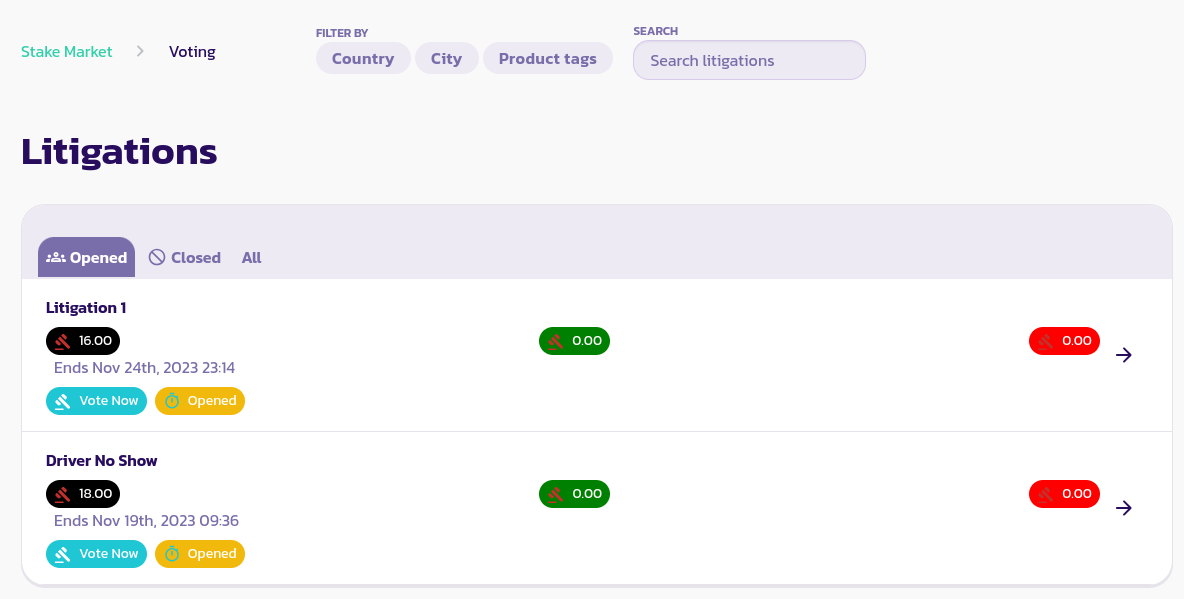
Task: Click green 0.00 votes badge for Litigation 1
Action: click(x=574, y=341)
